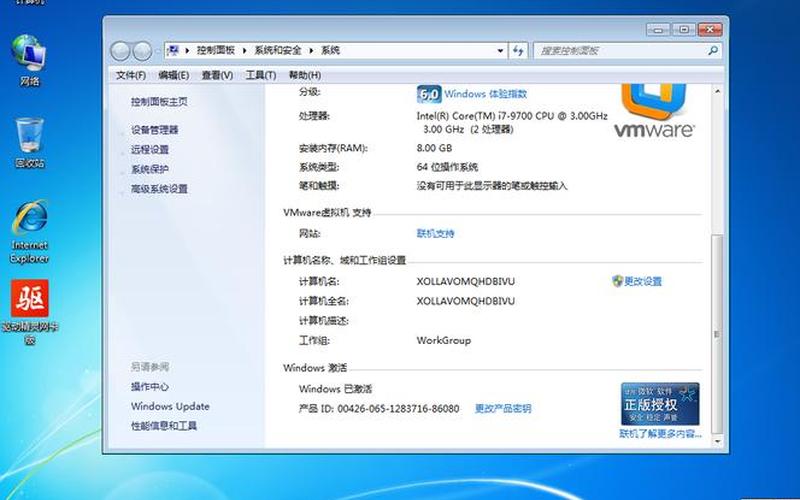The height and width of the screenshot is (500, 800).
Task: Open the address bar history dropdown
Action: tap(500, 51)
